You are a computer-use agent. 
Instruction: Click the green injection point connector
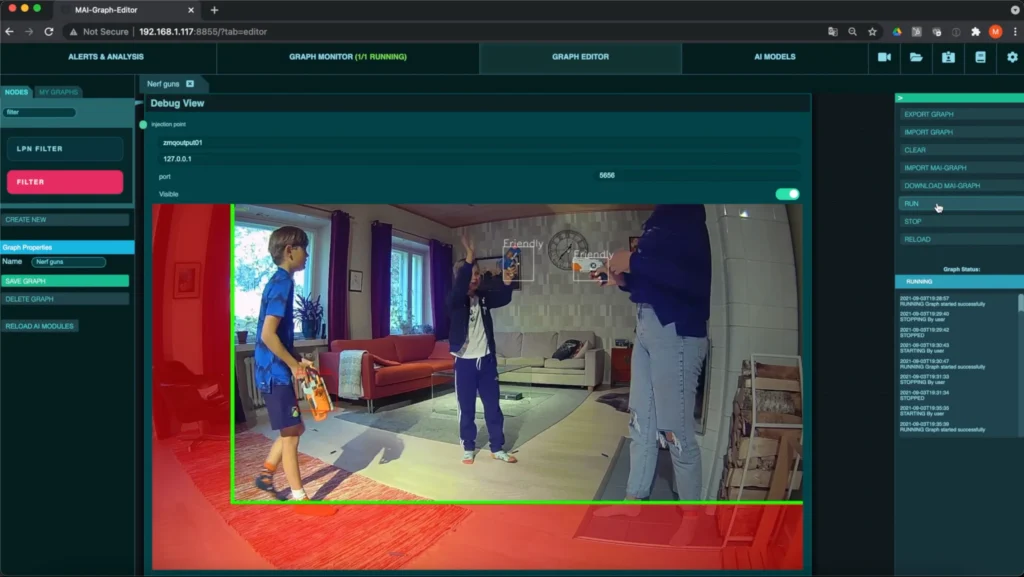coord(143,124)
